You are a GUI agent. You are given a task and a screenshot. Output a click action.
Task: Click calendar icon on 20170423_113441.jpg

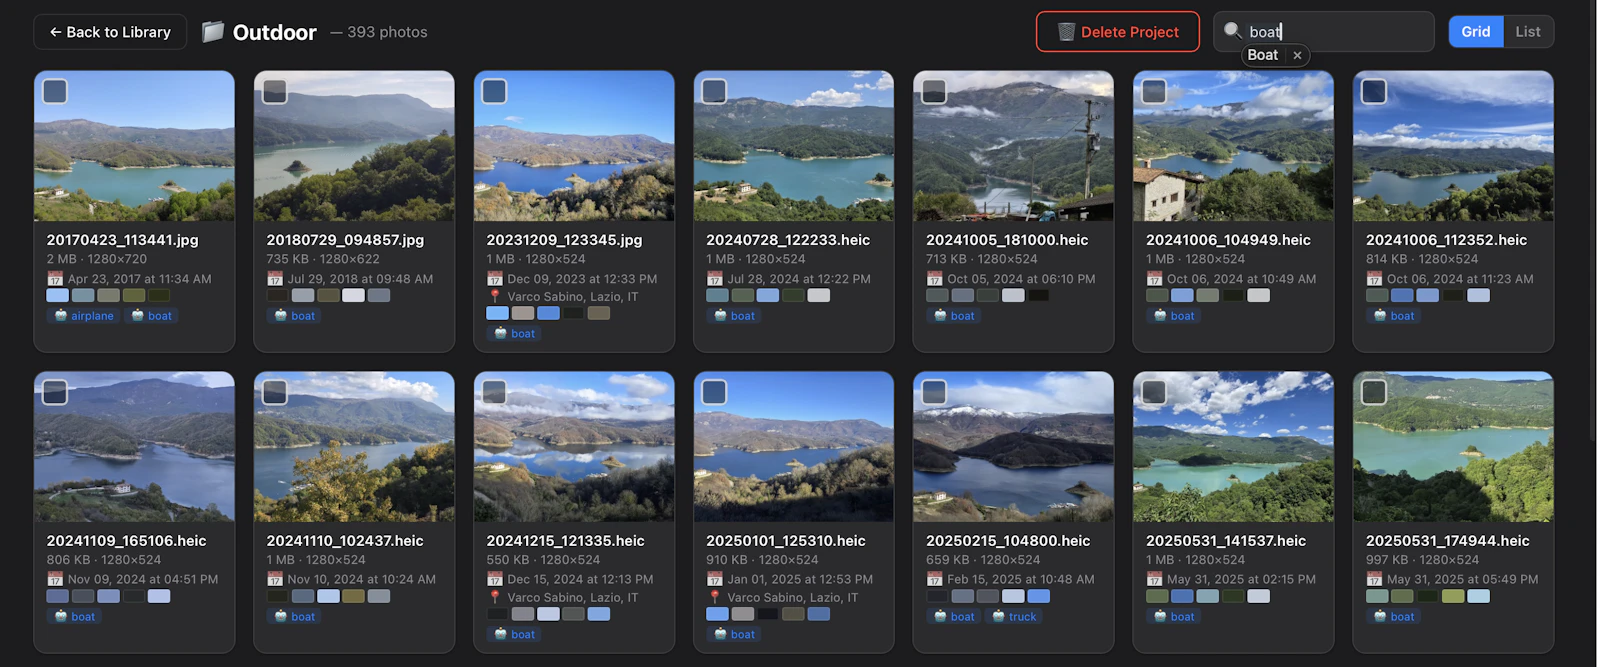[55, 279]
